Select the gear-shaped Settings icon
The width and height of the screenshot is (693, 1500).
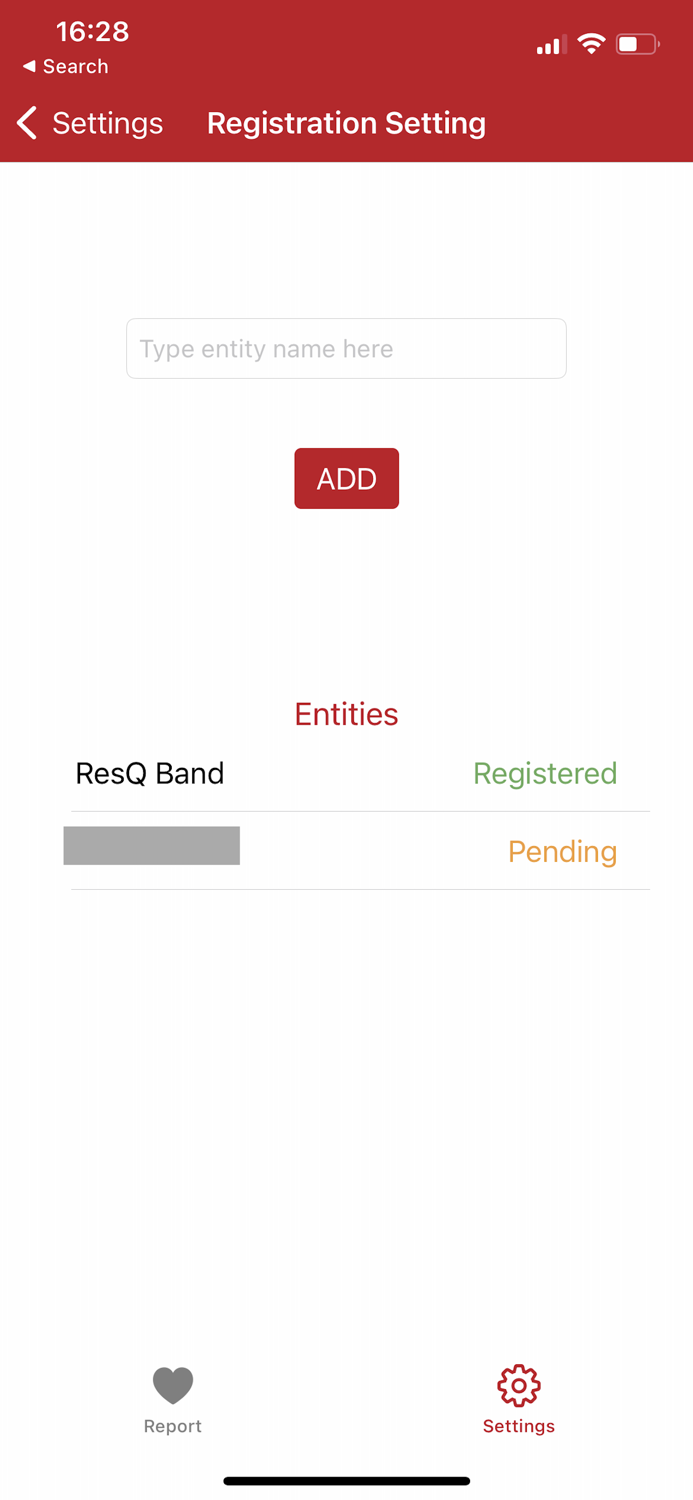pyautogui.click(x=518, y=1385)
